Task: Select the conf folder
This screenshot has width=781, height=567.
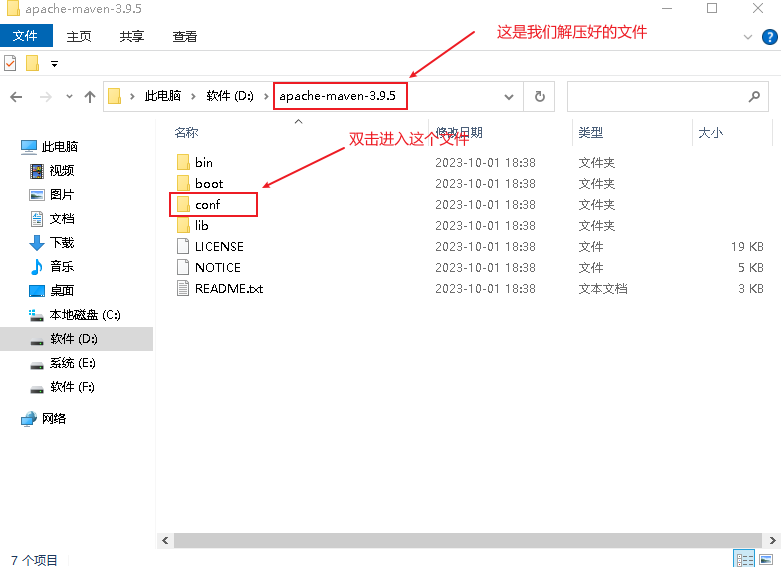Action: 208,204
